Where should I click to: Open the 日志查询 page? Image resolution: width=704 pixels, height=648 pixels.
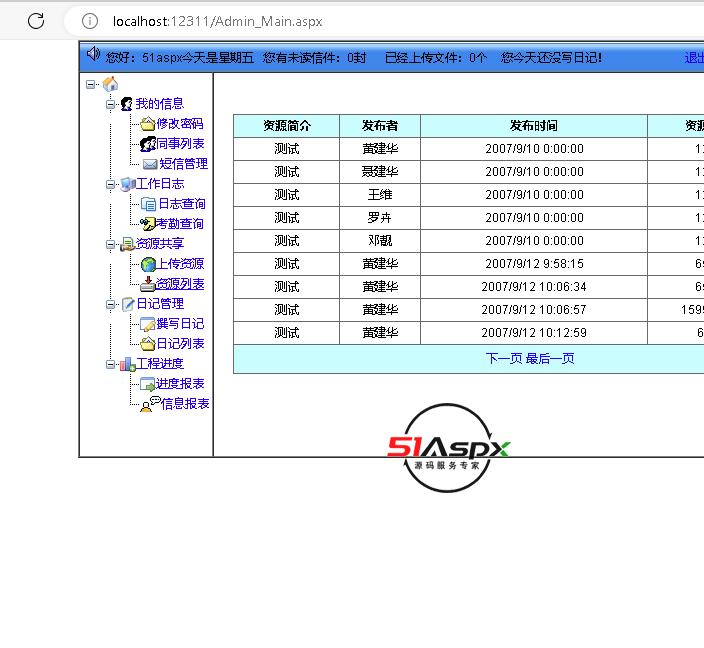(x=182, y=204)
